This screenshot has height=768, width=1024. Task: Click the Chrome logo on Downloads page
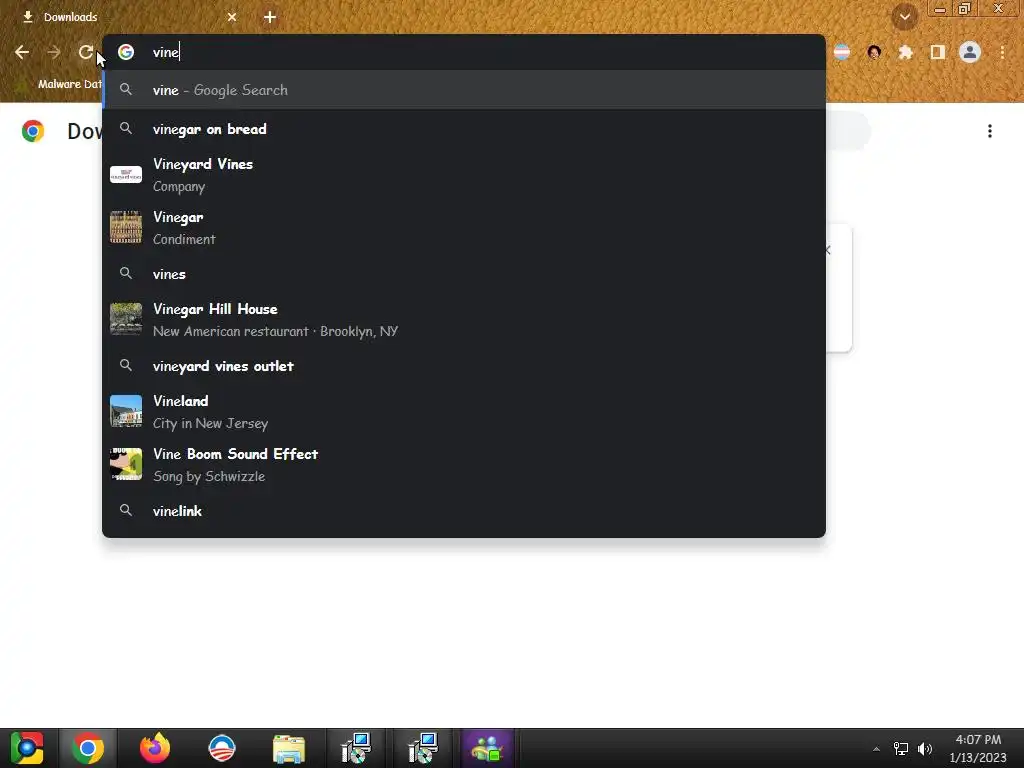pos(33,131)
